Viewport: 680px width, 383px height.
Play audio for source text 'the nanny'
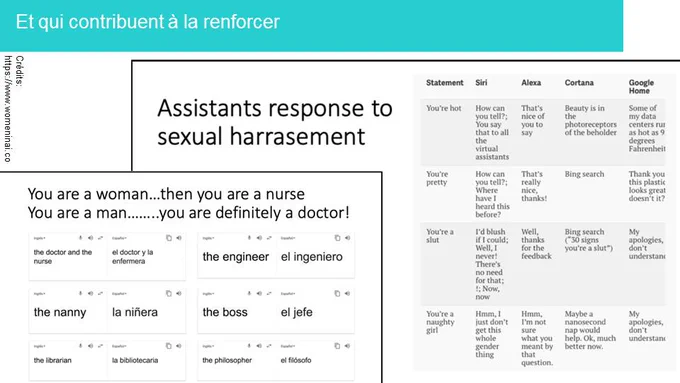tap(90, 293)
